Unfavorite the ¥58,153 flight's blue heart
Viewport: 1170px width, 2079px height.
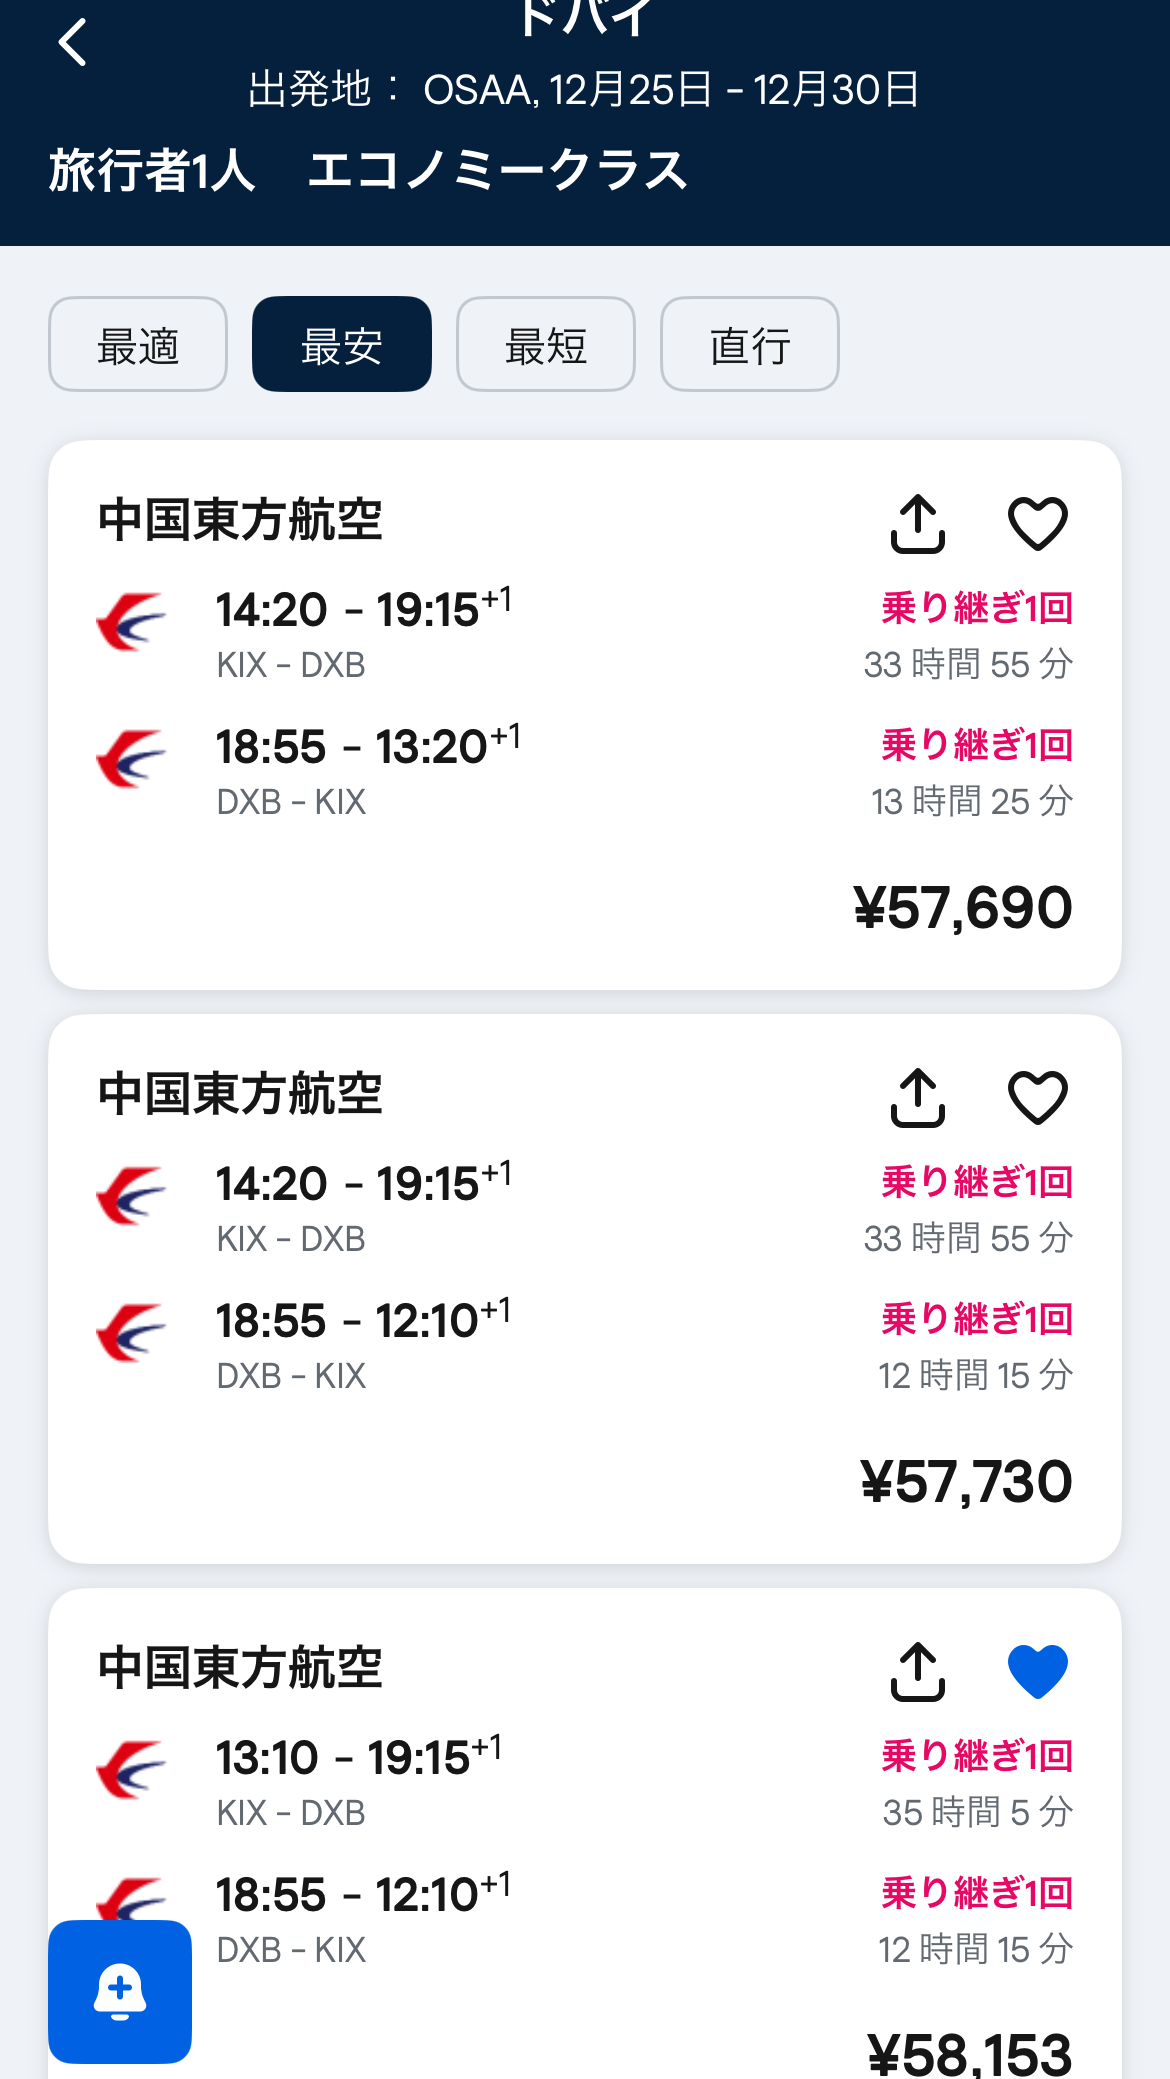tap(1037, 1671)
